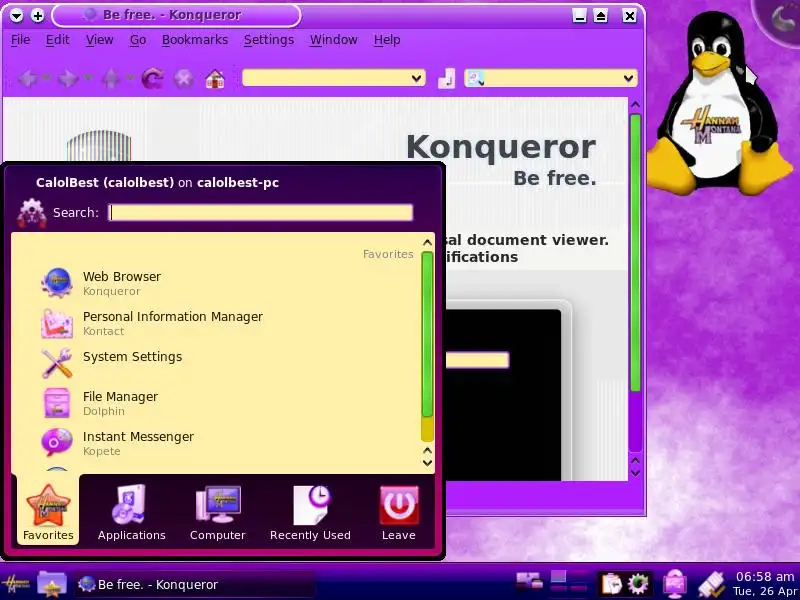Open the Help menu
The height and width of the screenshot is (600, 800).
click(x=387, y=40)
